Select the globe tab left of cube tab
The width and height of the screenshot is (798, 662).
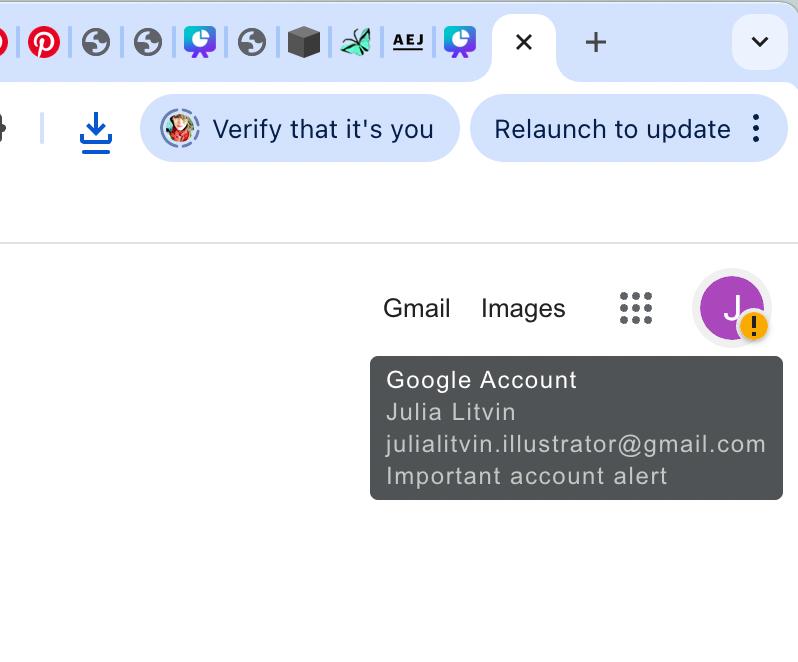pos(252,42)
